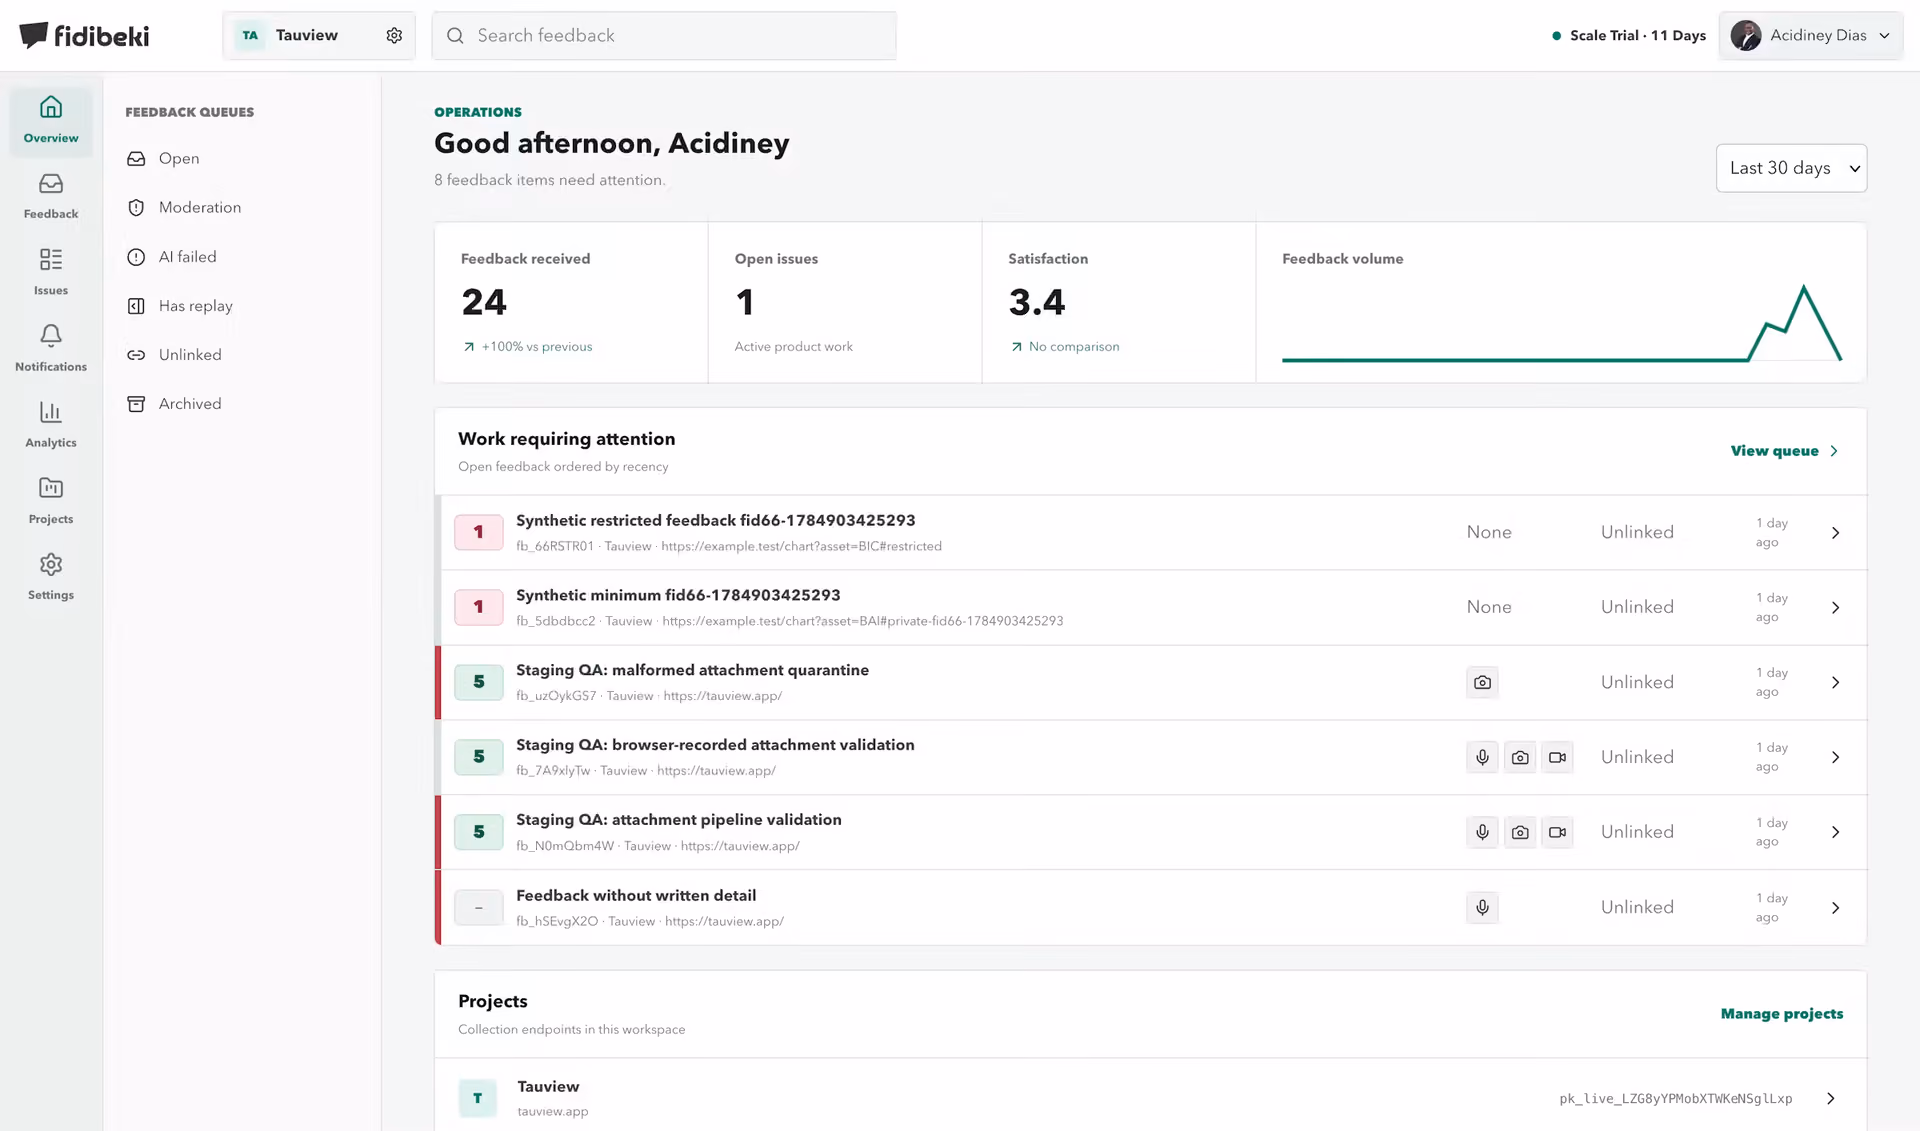Click camera icon on malformed attachment quarantine row

(1482, 682)
